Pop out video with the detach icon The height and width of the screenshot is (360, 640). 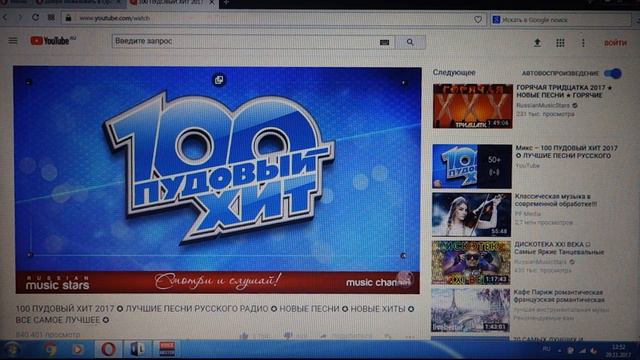click(x=219, y=80)
